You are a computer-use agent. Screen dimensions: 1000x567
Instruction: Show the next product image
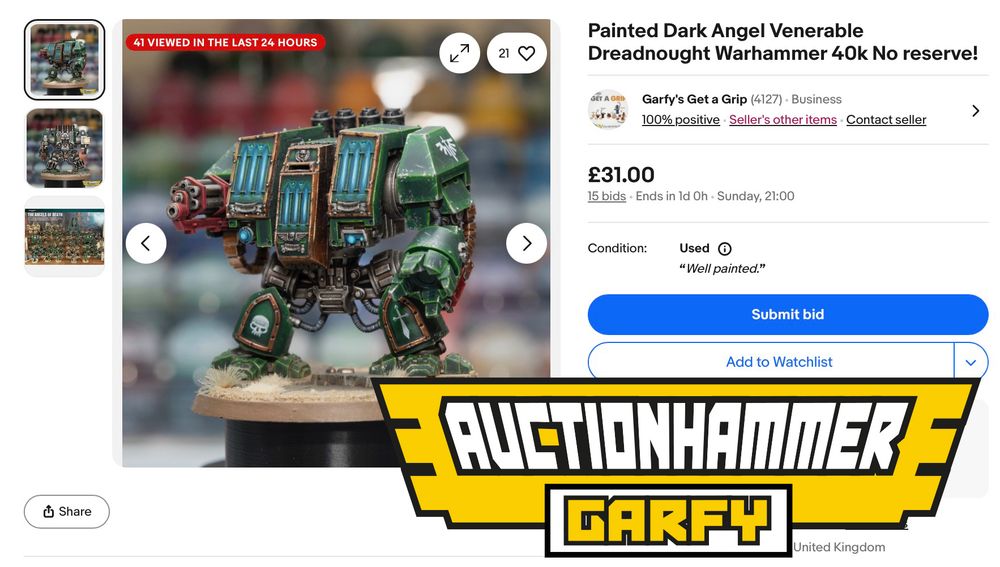click(526, 243)
